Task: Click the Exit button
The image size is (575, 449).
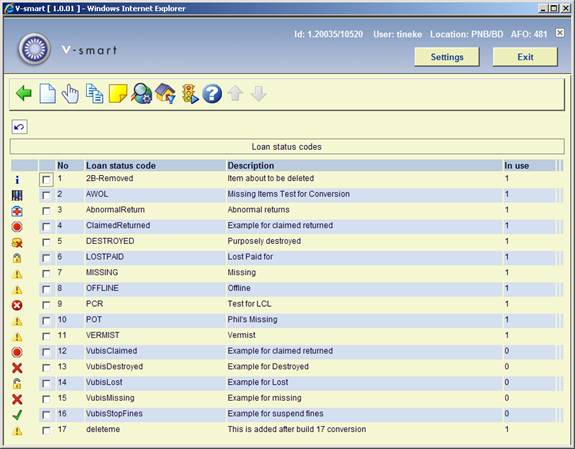Action: tap(525, 57)
